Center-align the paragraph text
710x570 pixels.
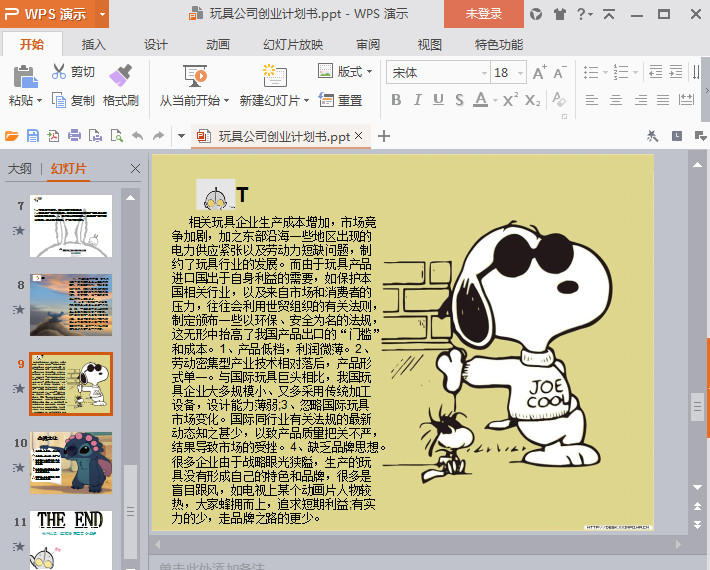(x=615, y=100)
